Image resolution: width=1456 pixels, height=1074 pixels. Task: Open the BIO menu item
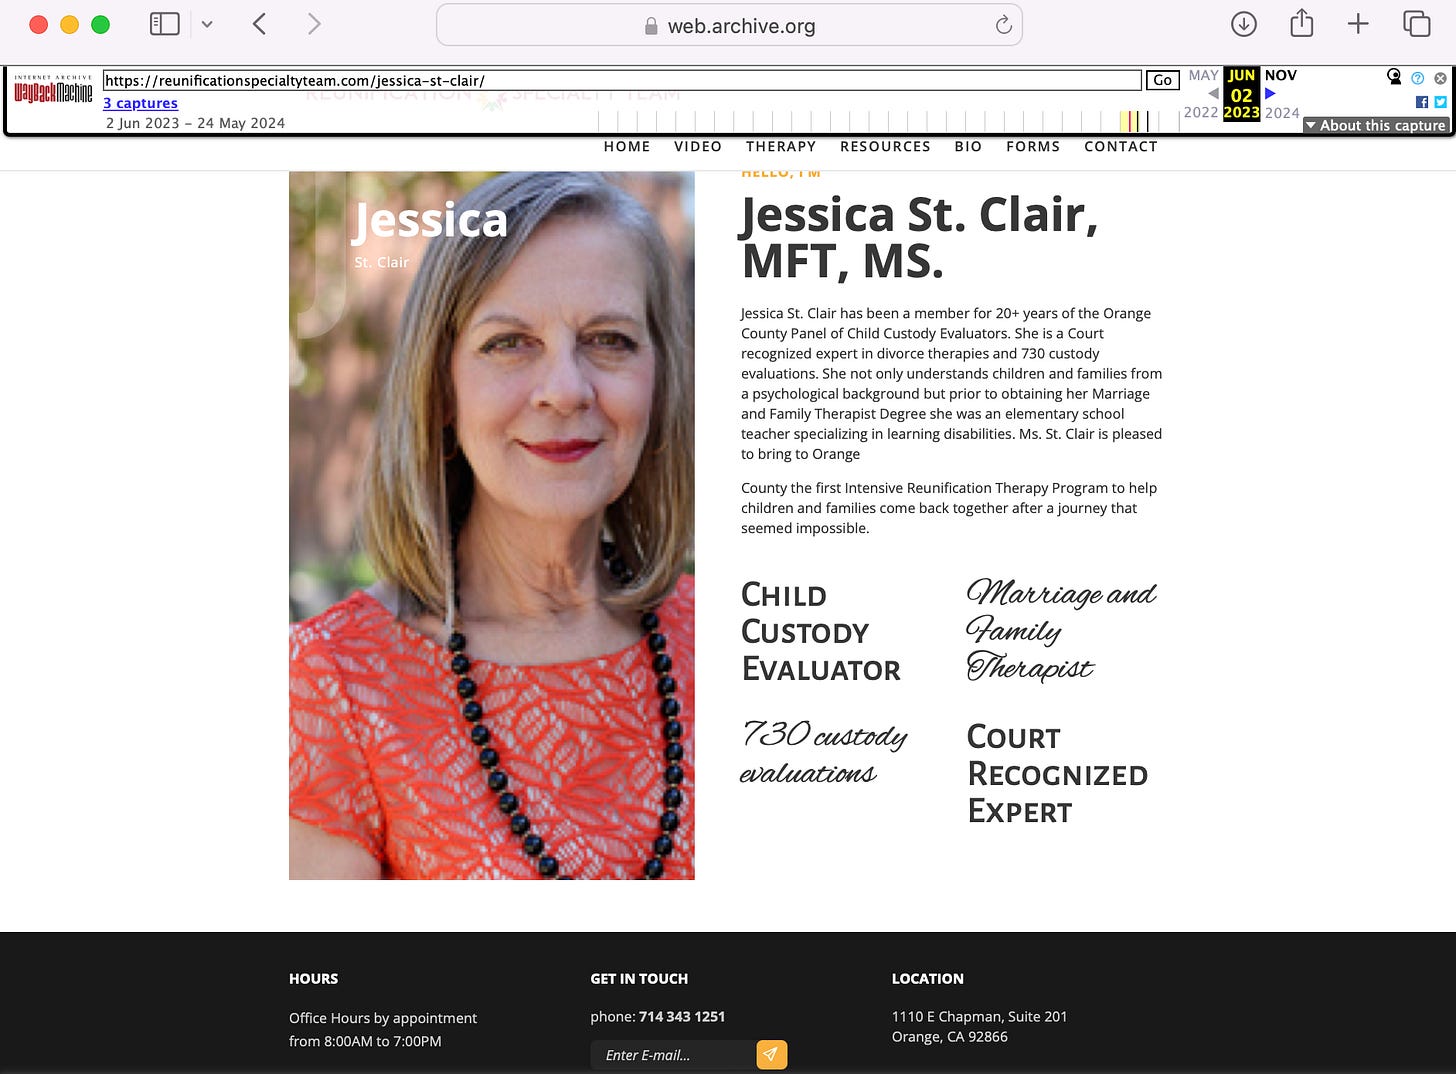pos(968,146)
